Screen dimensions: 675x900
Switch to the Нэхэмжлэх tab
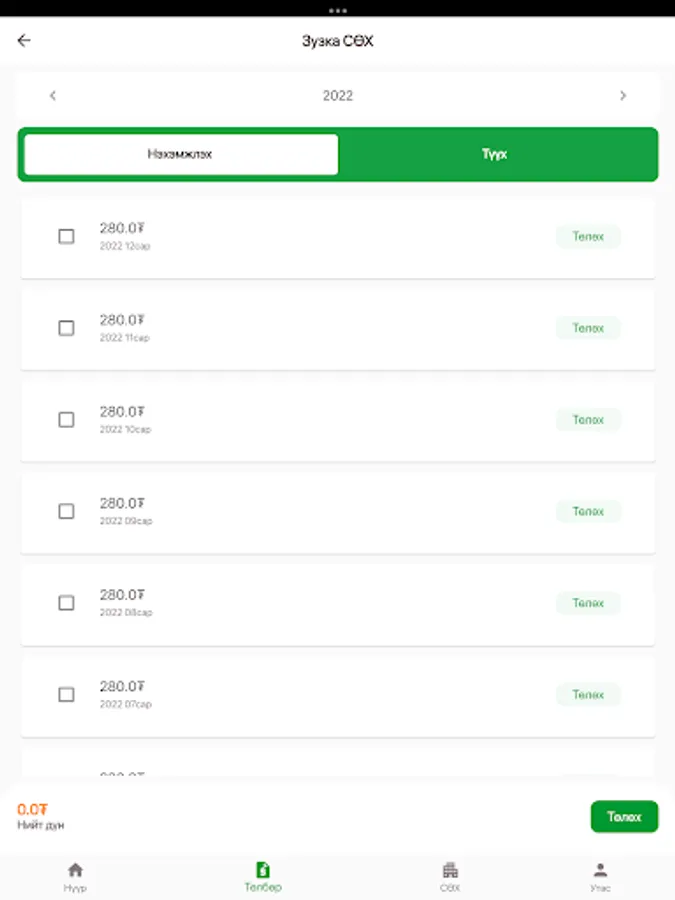pos(180,155)
